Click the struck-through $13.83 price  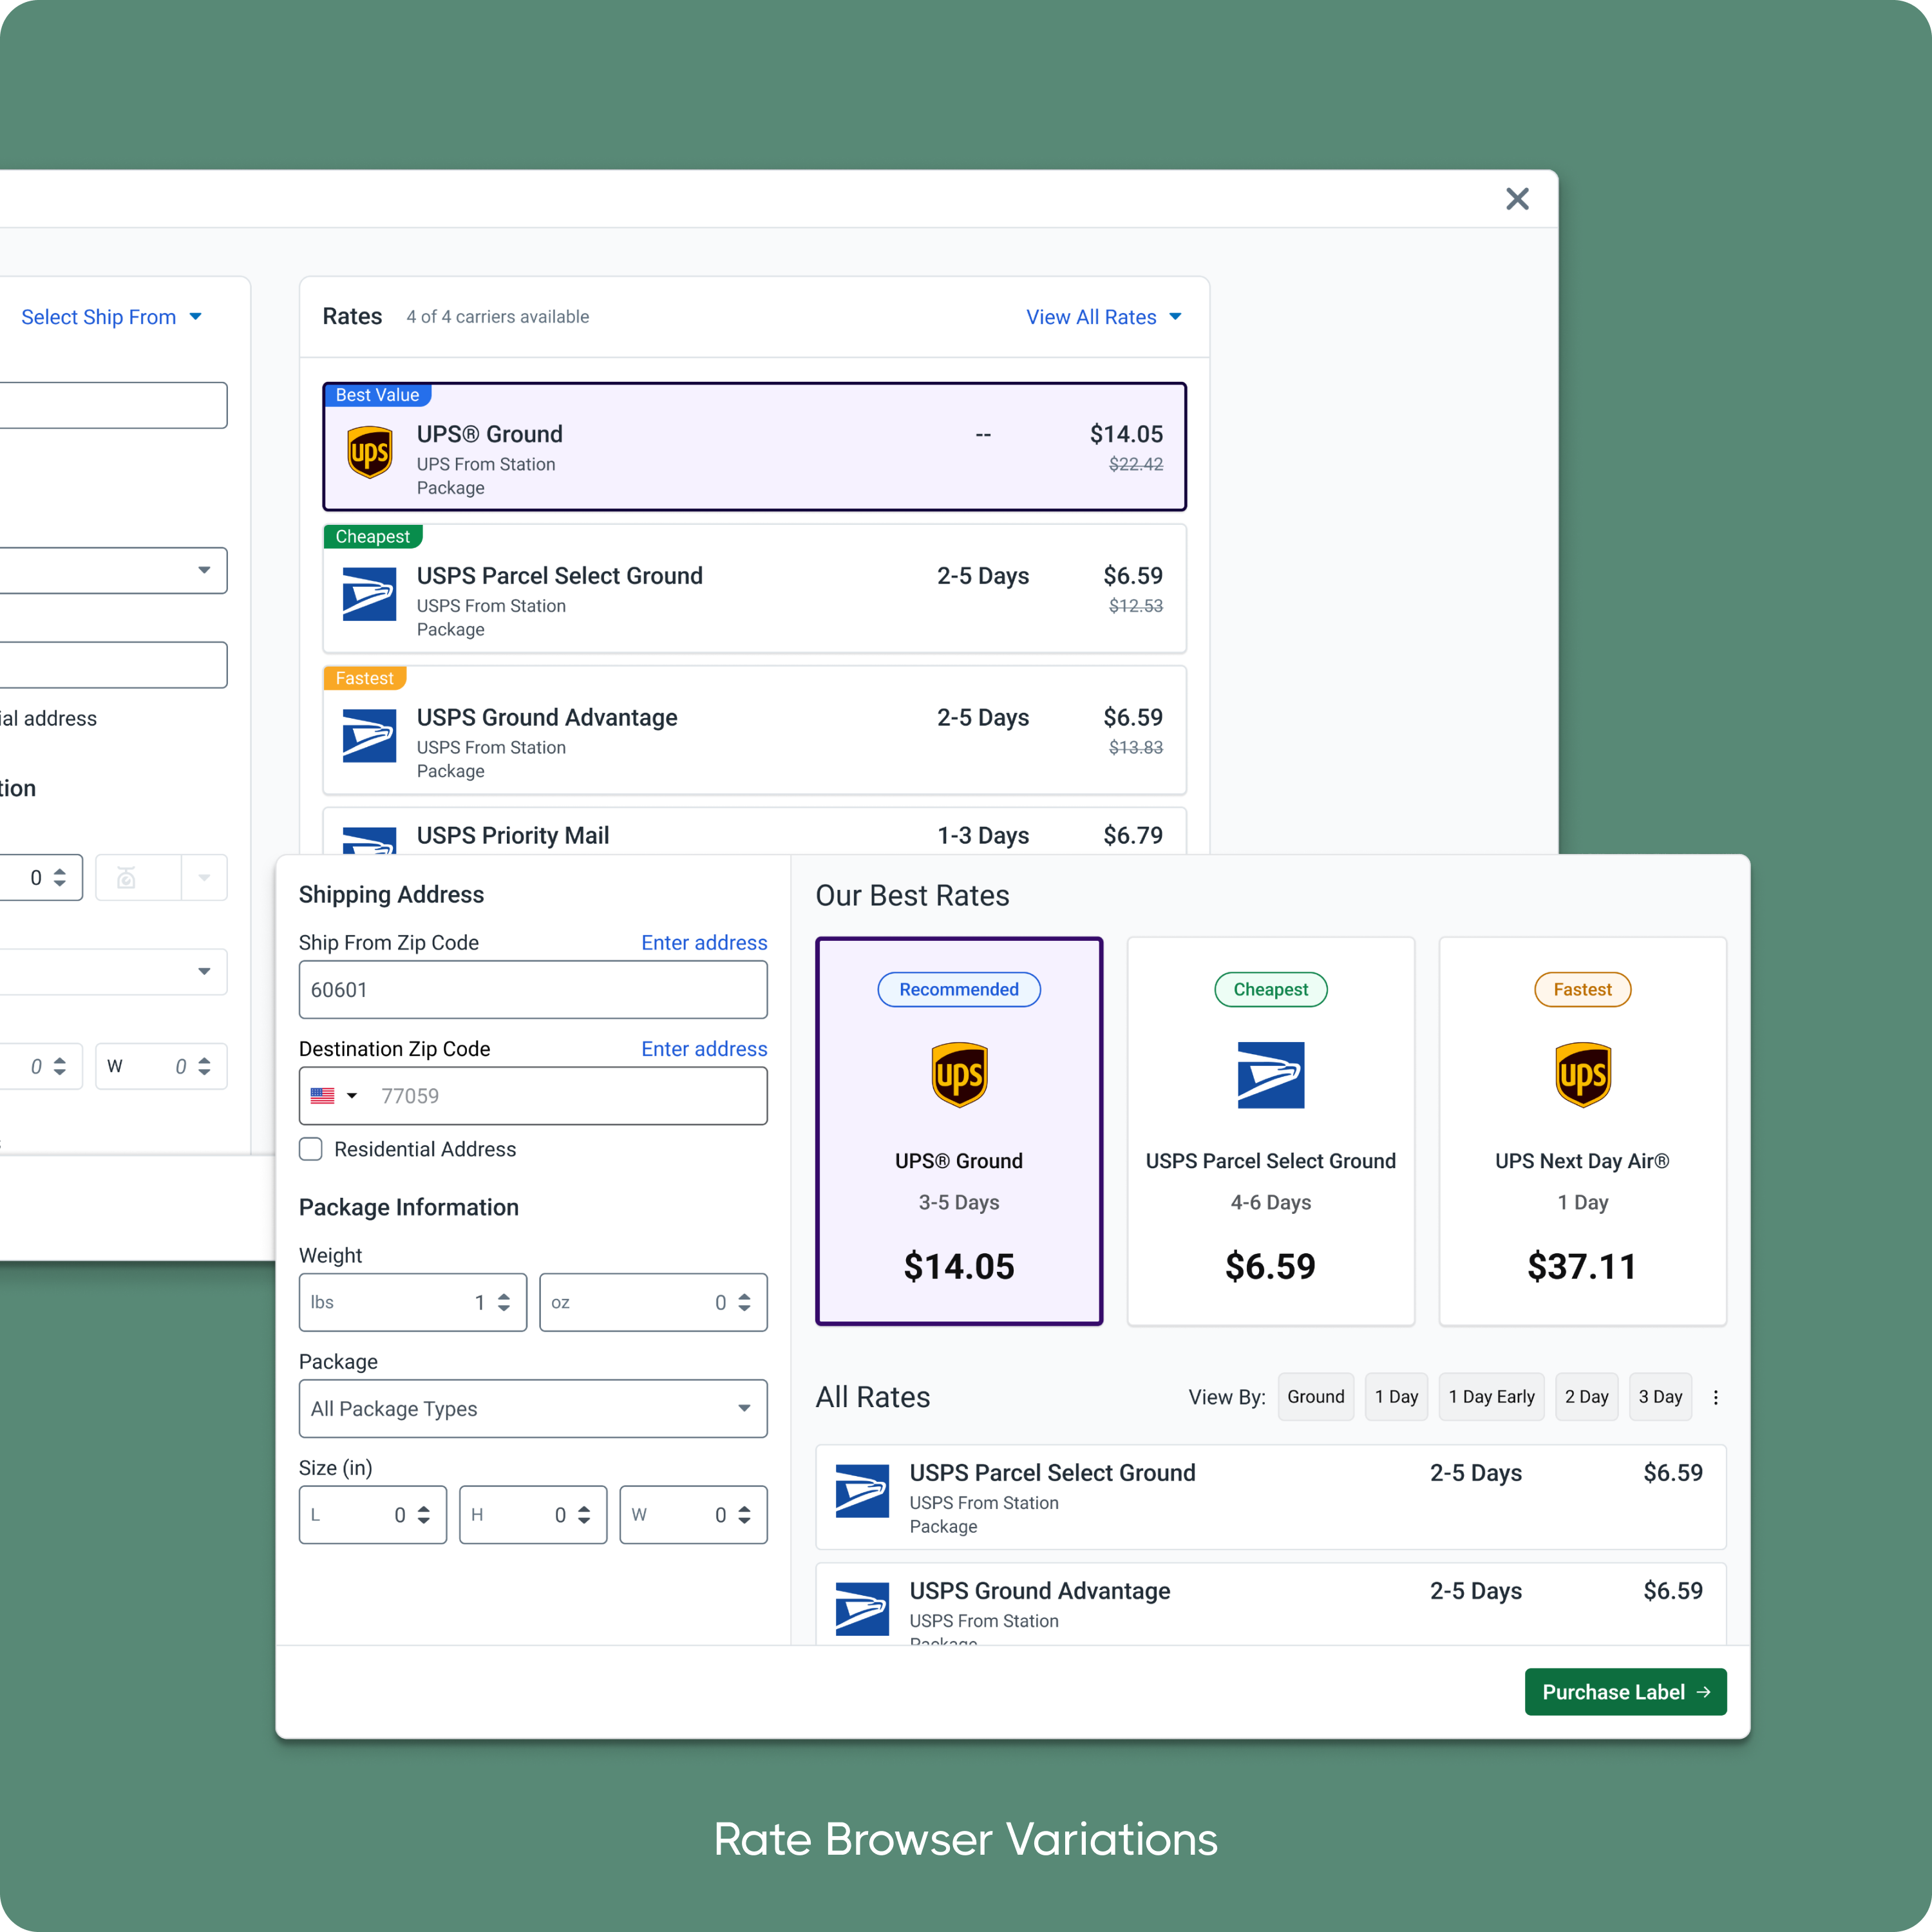(1136, 747)
